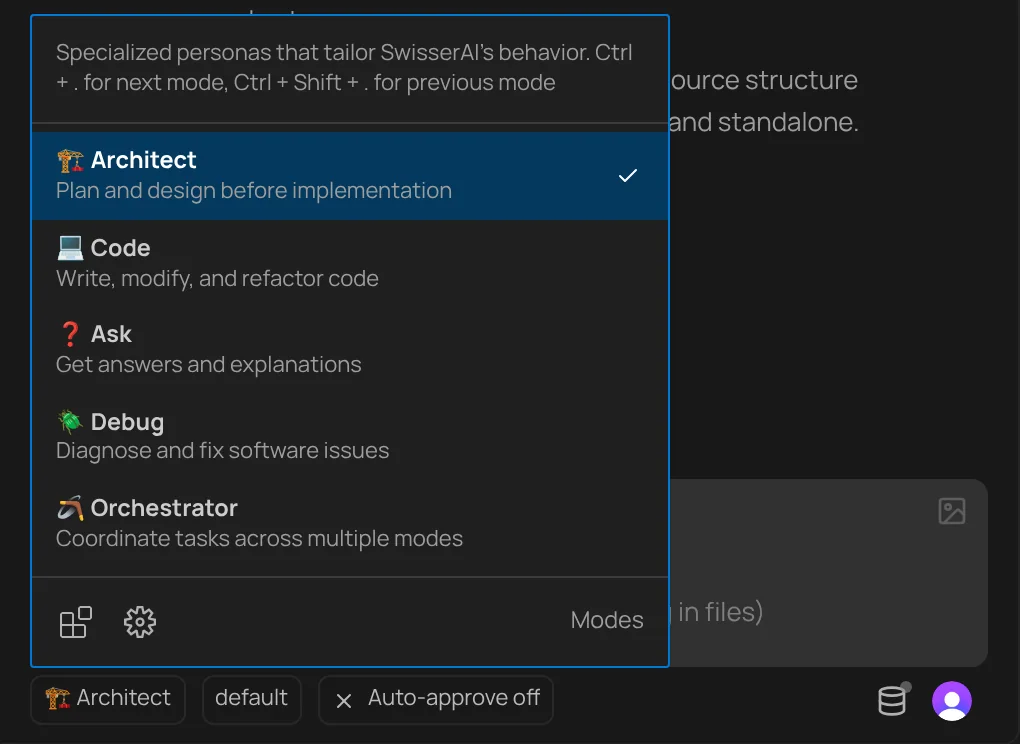
Task: Open mode settings gear icon
Action: click(140, 622)
